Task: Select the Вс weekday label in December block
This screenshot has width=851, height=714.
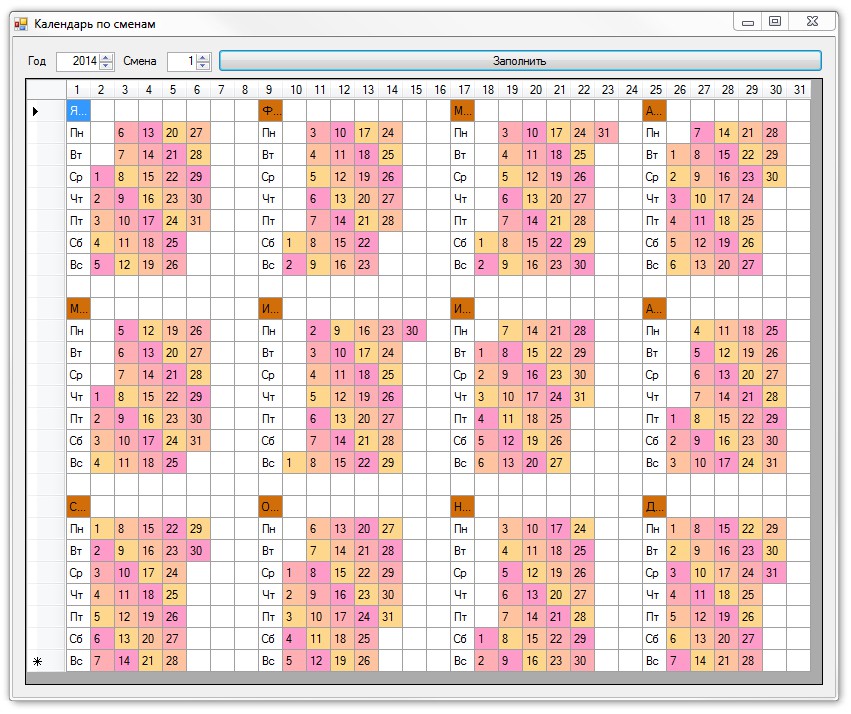Action: 655,661
